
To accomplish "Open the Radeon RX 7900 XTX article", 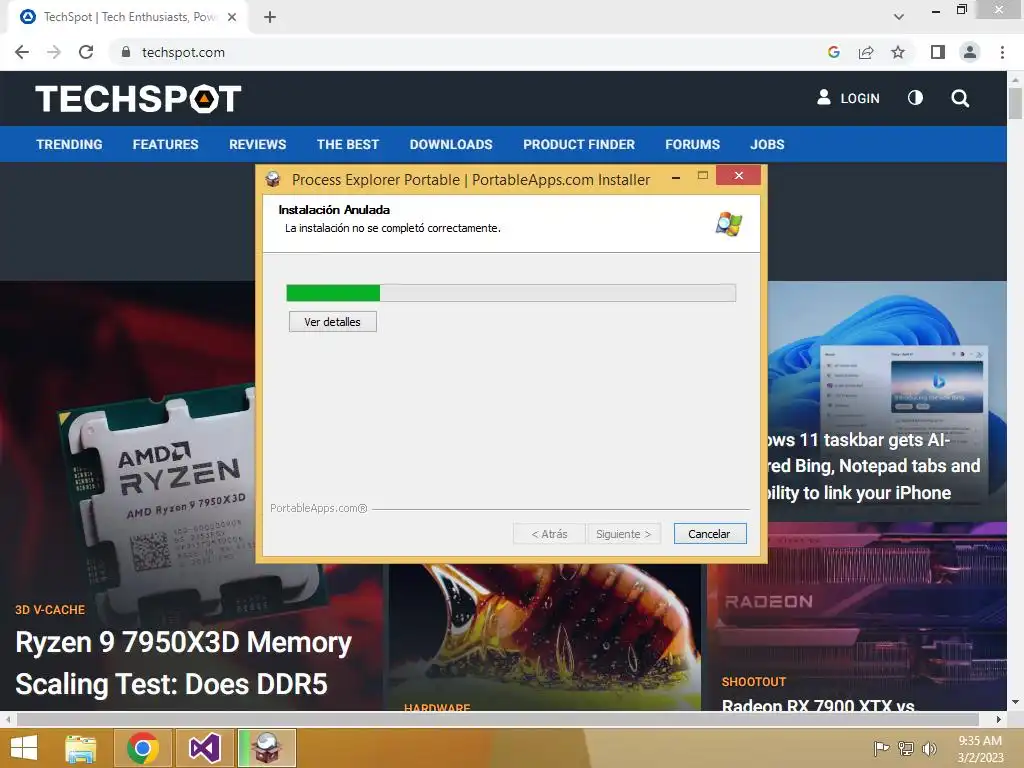I will [x=818, y=705].
